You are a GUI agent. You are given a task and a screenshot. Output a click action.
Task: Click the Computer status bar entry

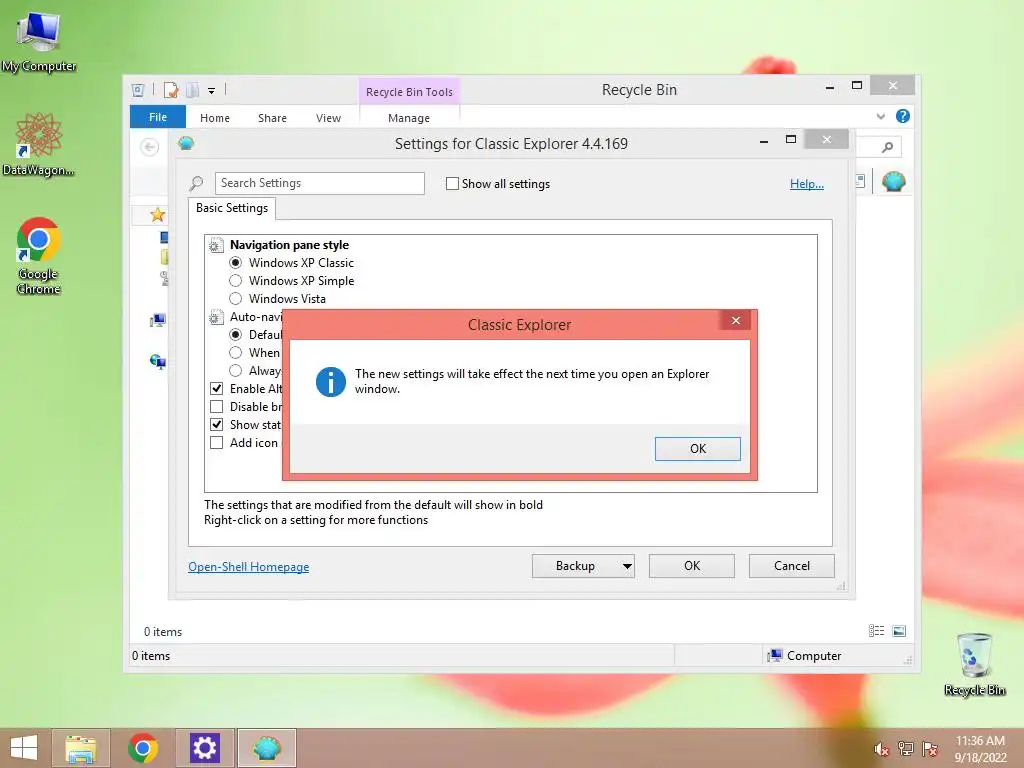[x=805, y=656]
